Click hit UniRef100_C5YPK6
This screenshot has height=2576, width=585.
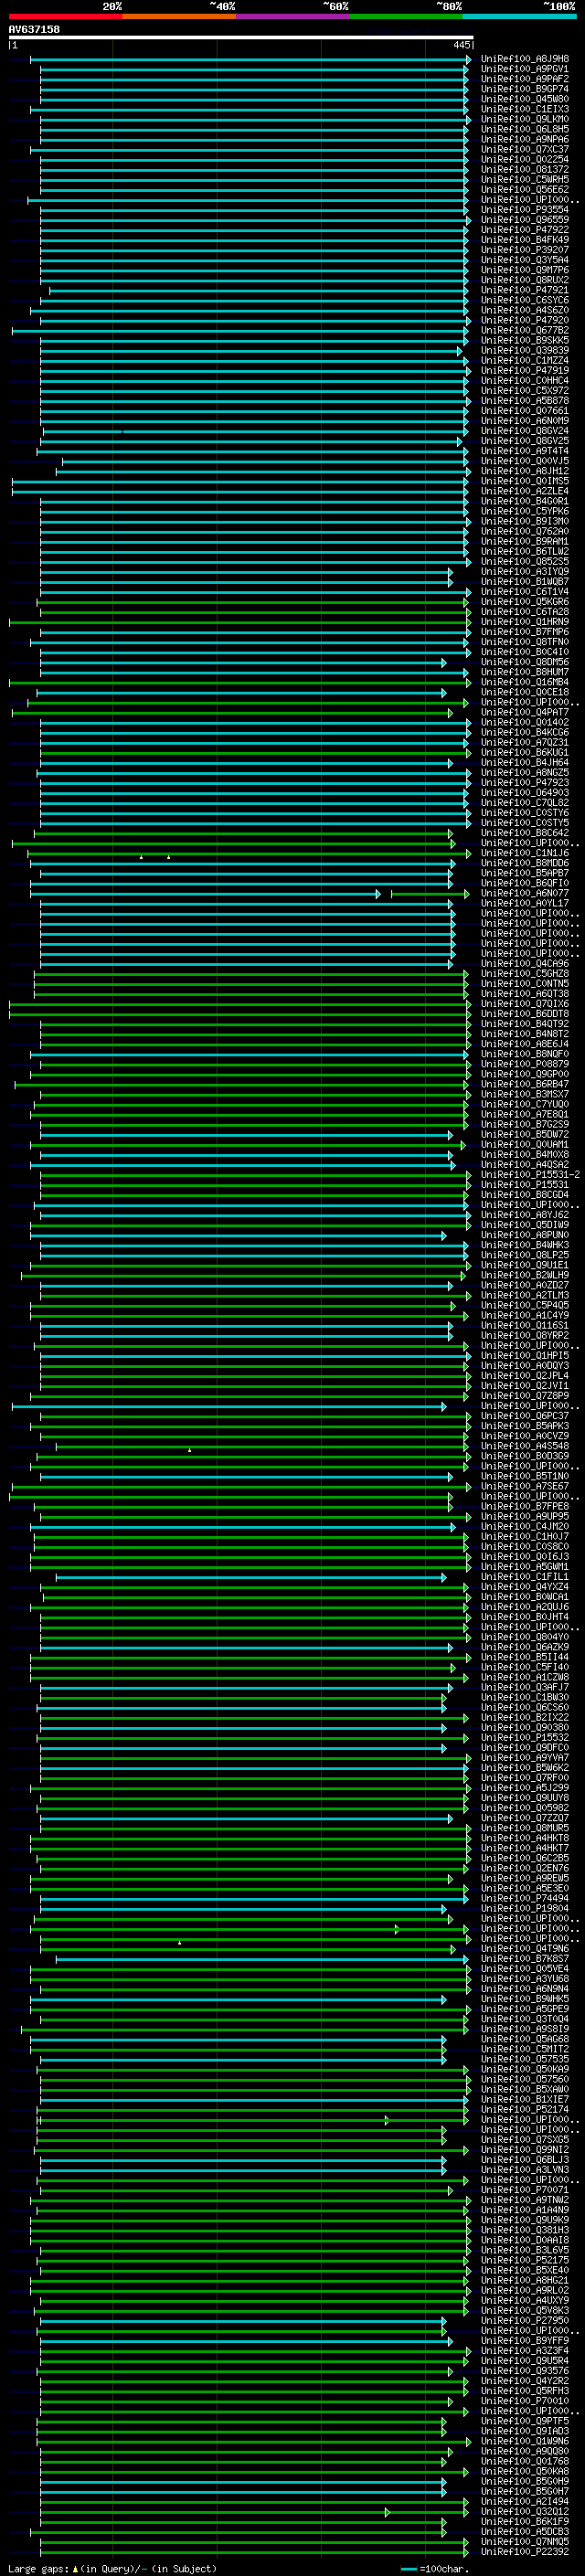(525, 511)
